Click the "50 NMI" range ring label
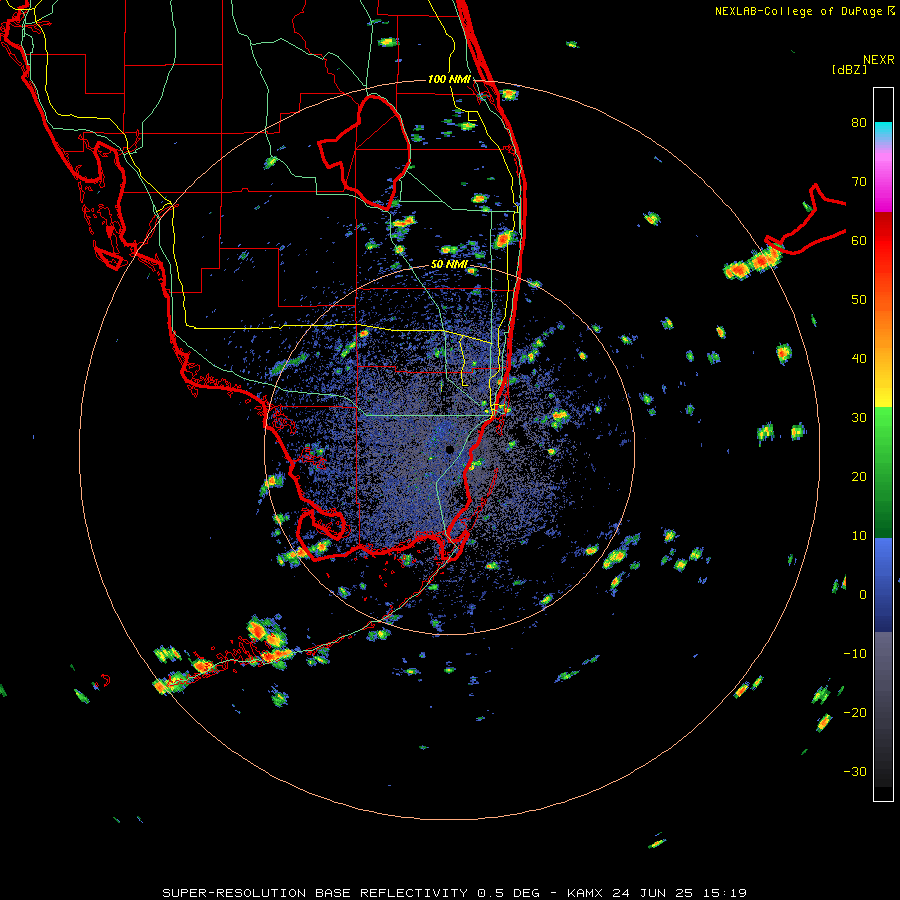The width and height of the screenshot is (900, 900). [x=449, y=265]
